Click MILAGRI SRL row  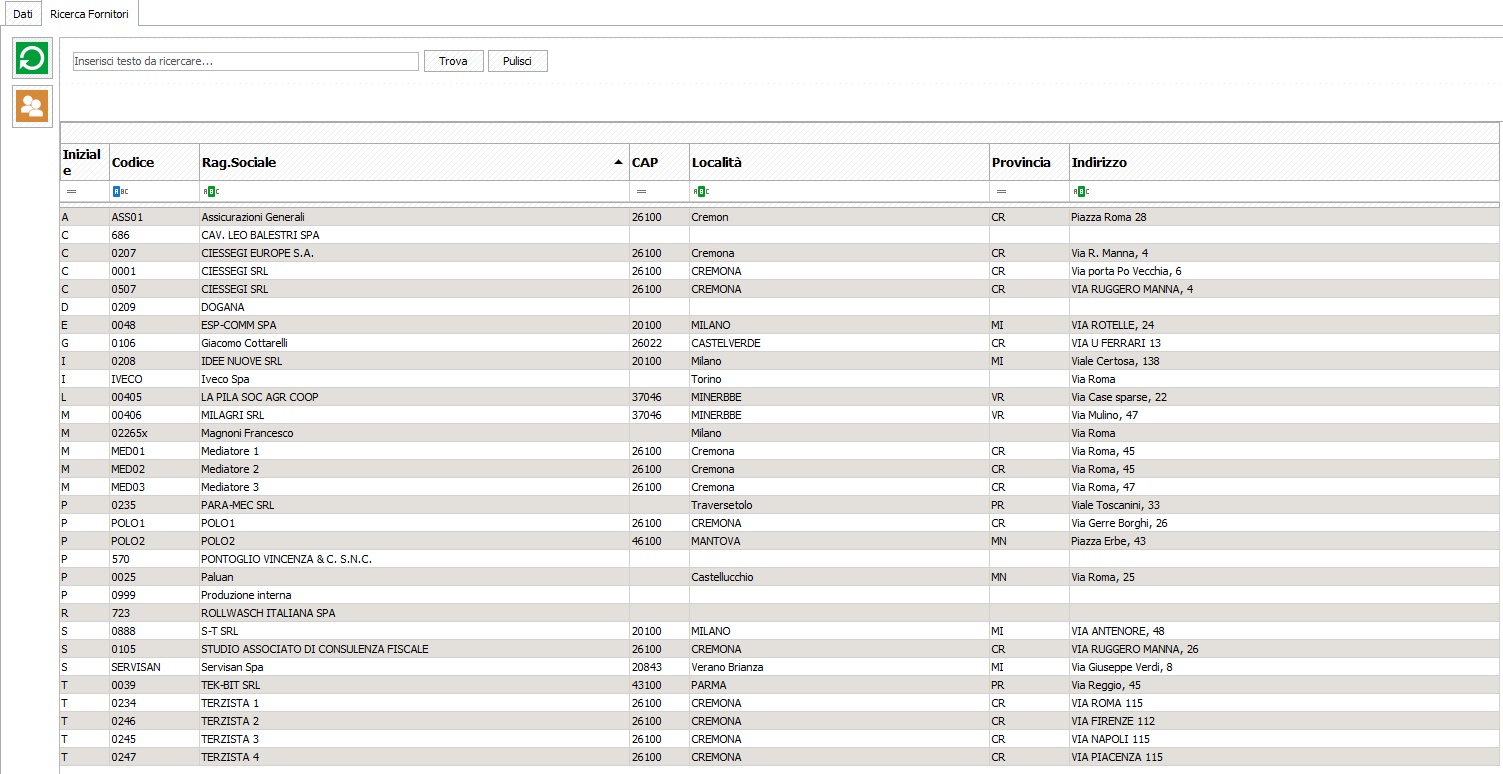780,415
